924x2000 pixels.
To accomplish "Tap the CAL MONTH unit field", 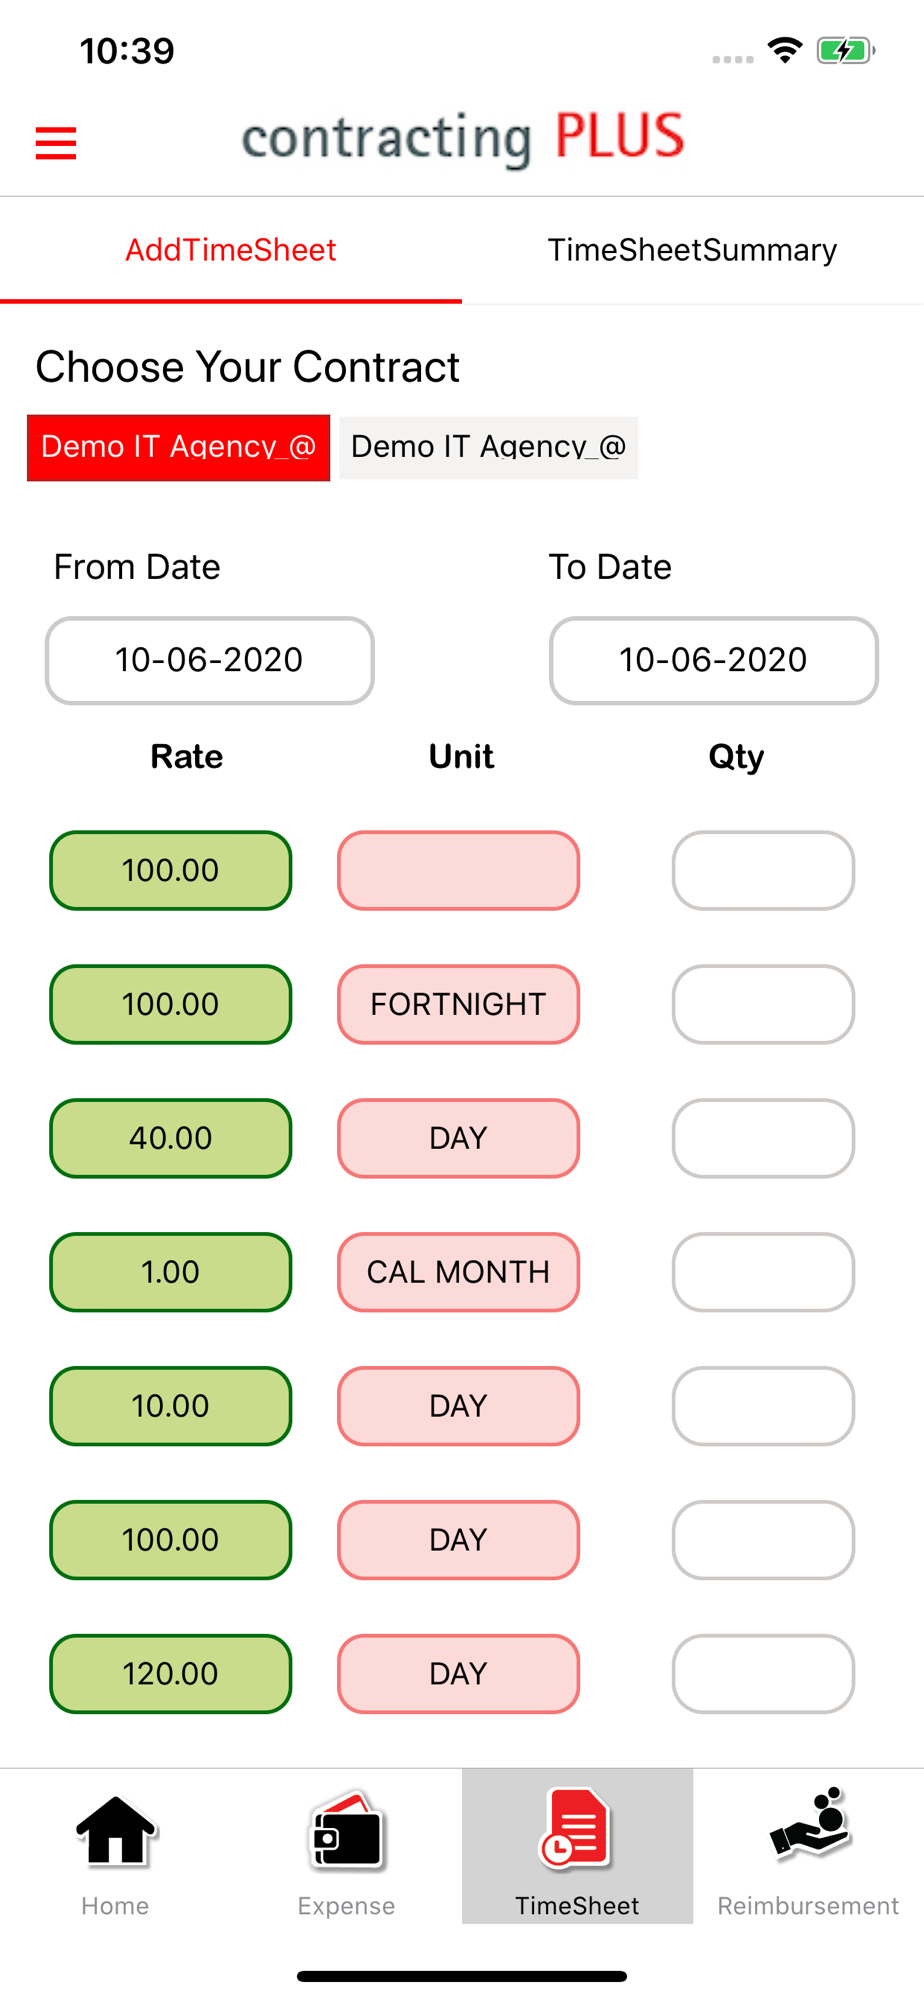I will click(458, 1272).
